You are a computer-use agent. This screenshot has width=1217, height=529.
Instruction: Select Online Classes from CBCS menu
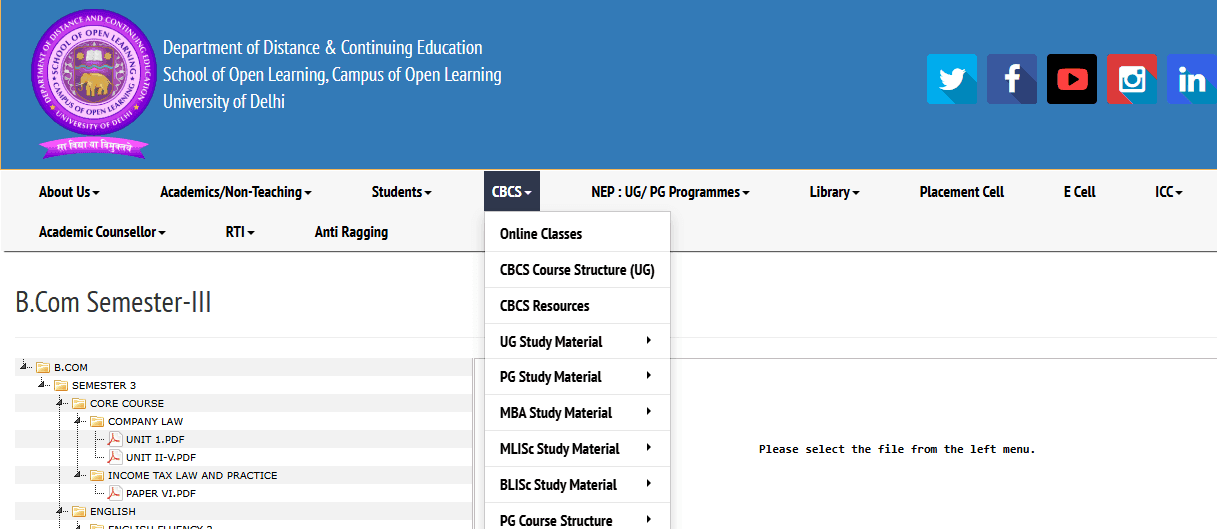[x=541, y=234]
